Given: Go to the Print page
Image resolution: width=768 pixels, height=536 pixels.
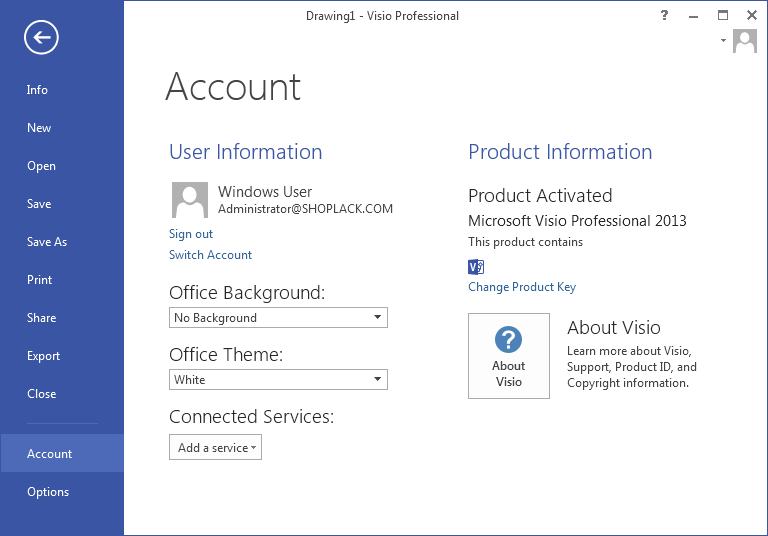Looking at the screenshot, I should [x=39, y=280].
